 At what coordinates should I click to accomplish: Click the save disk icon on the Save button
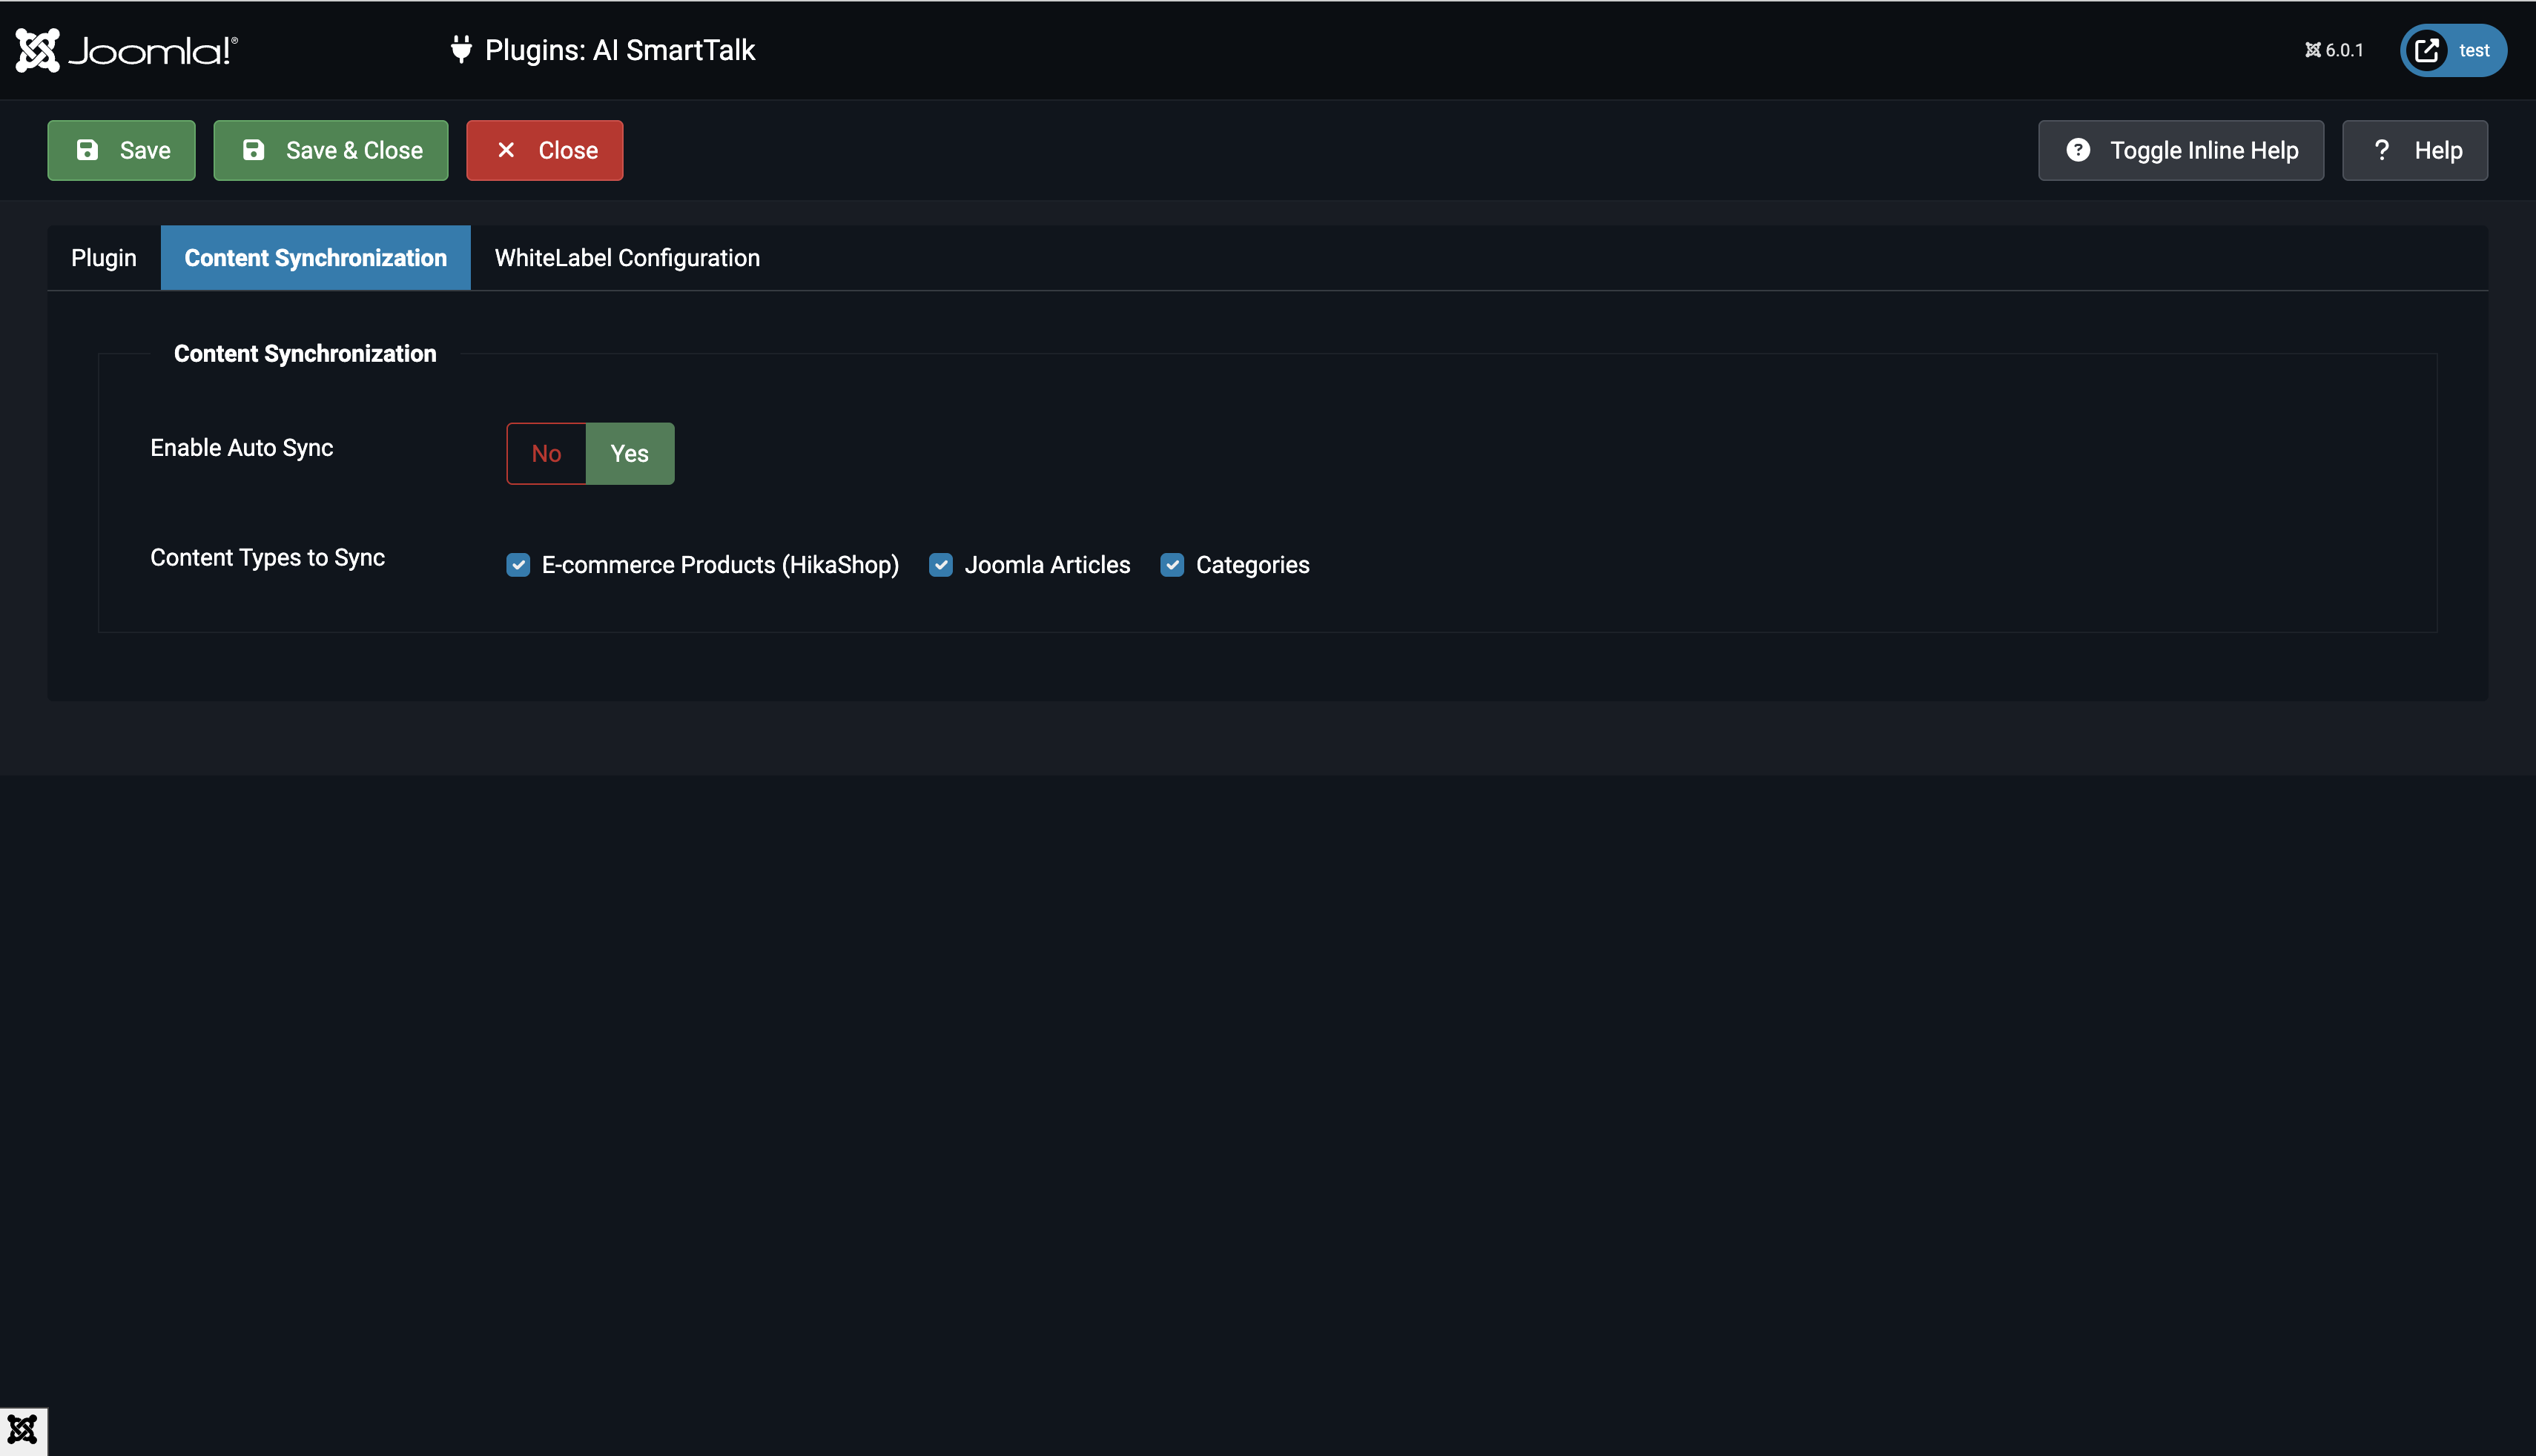pyautogui.click(x=88, y=150)
